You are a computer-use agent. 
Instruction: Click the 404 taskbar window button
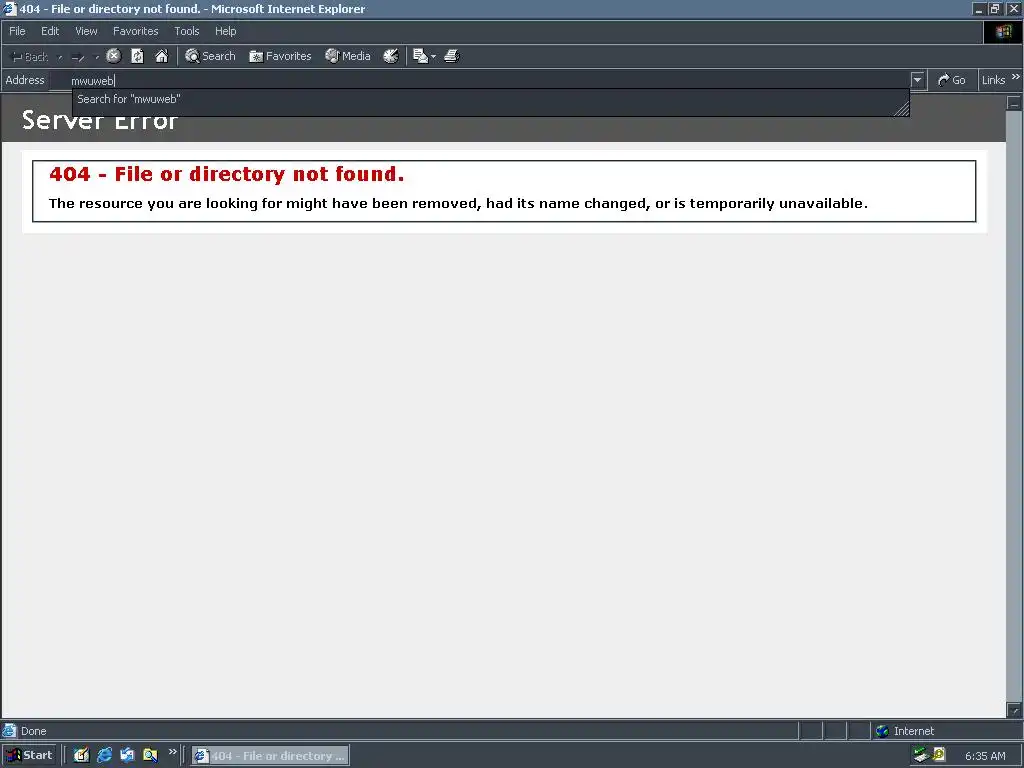click(270, 756)
